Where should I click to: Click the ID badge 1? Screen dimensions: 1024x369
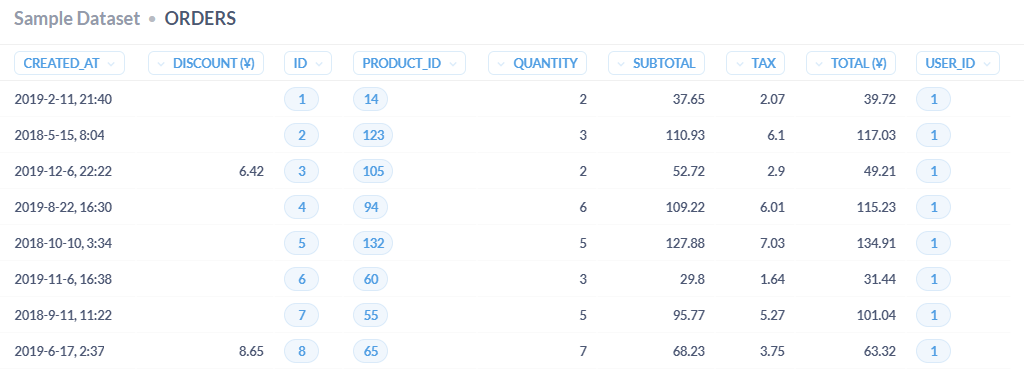[302, 99]
